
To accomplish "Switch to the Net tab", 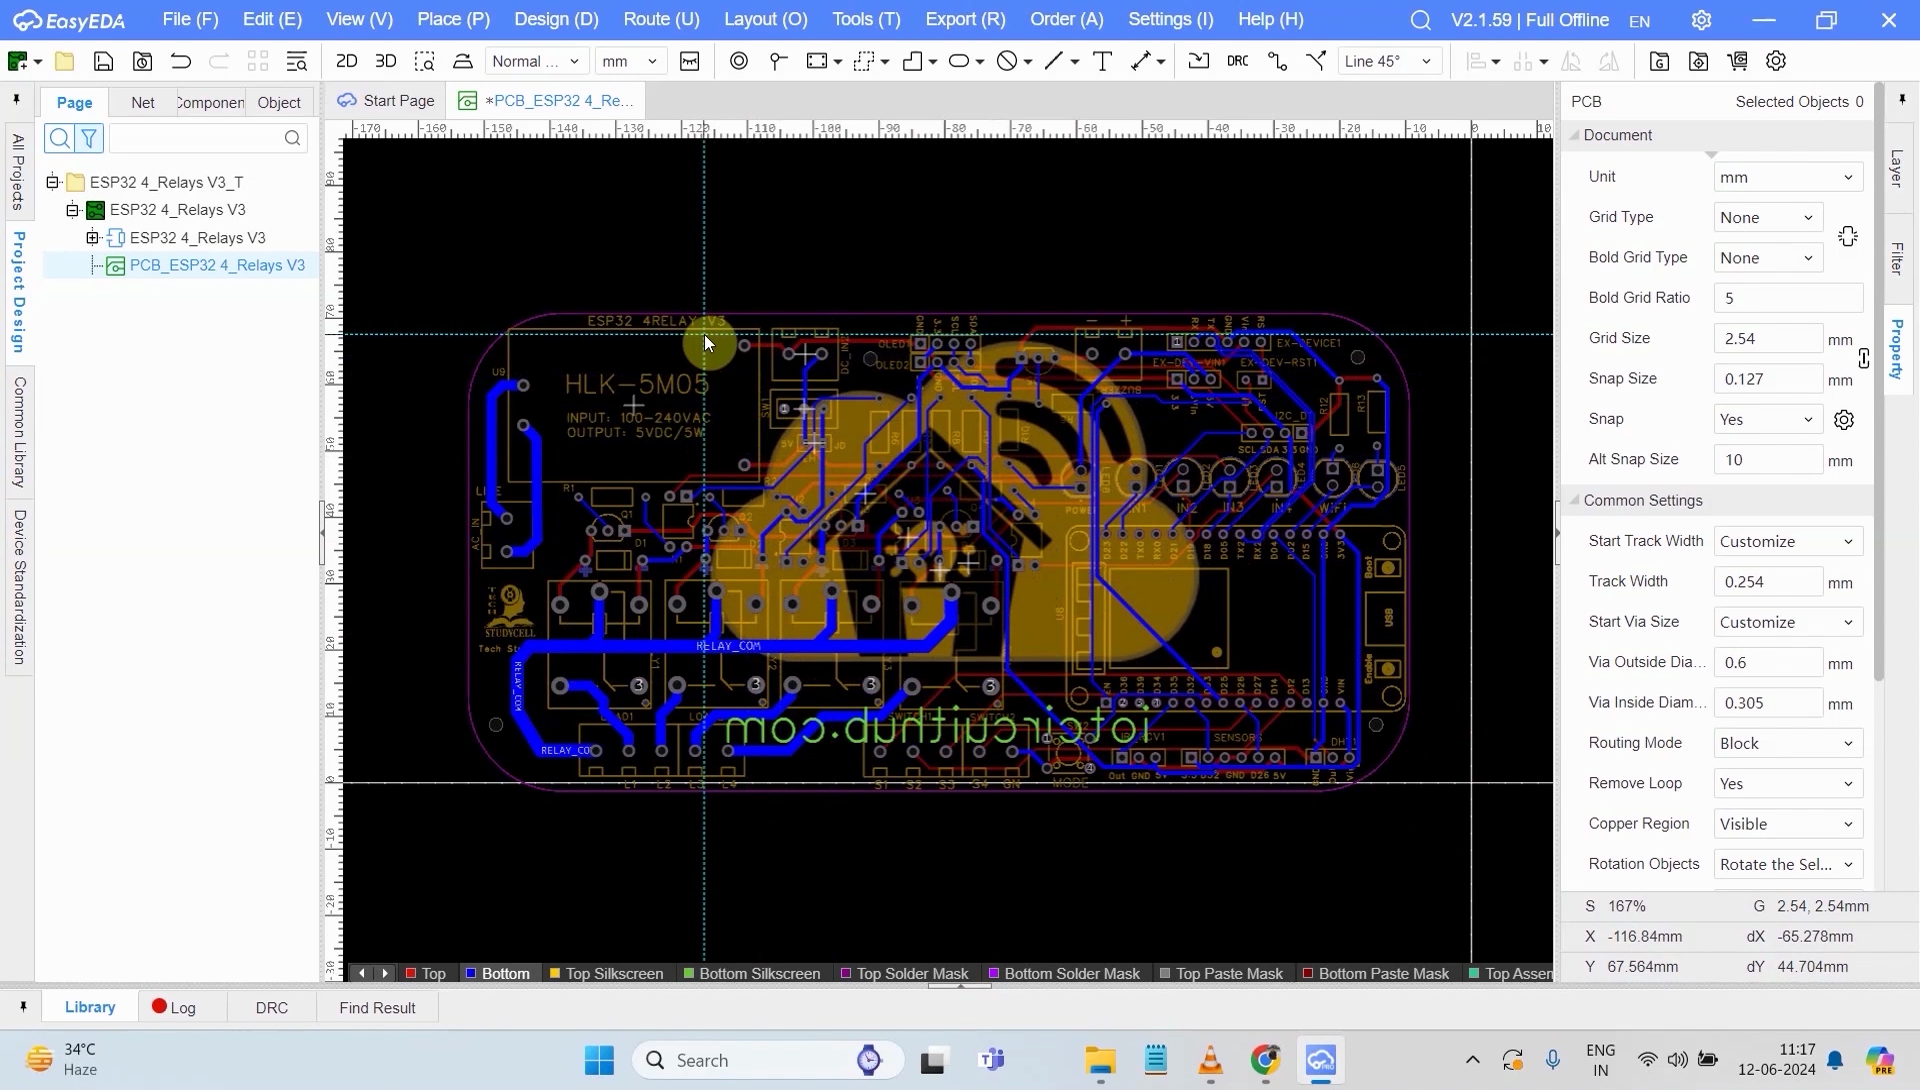I will 142,101.
